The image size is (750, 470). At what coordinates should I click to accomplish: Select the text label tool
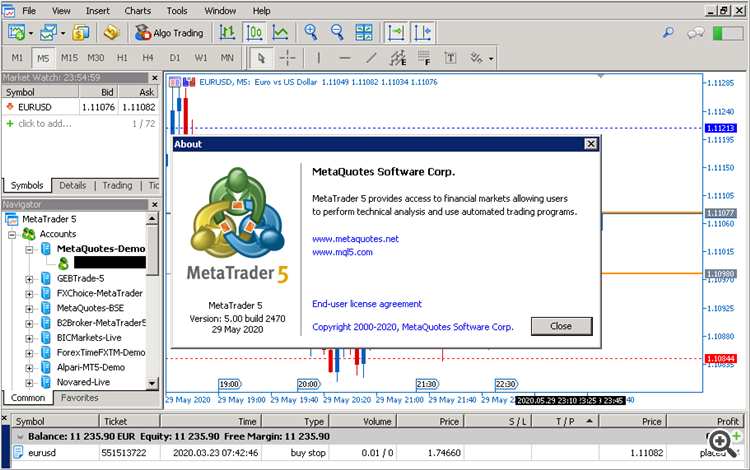[450, 58]
